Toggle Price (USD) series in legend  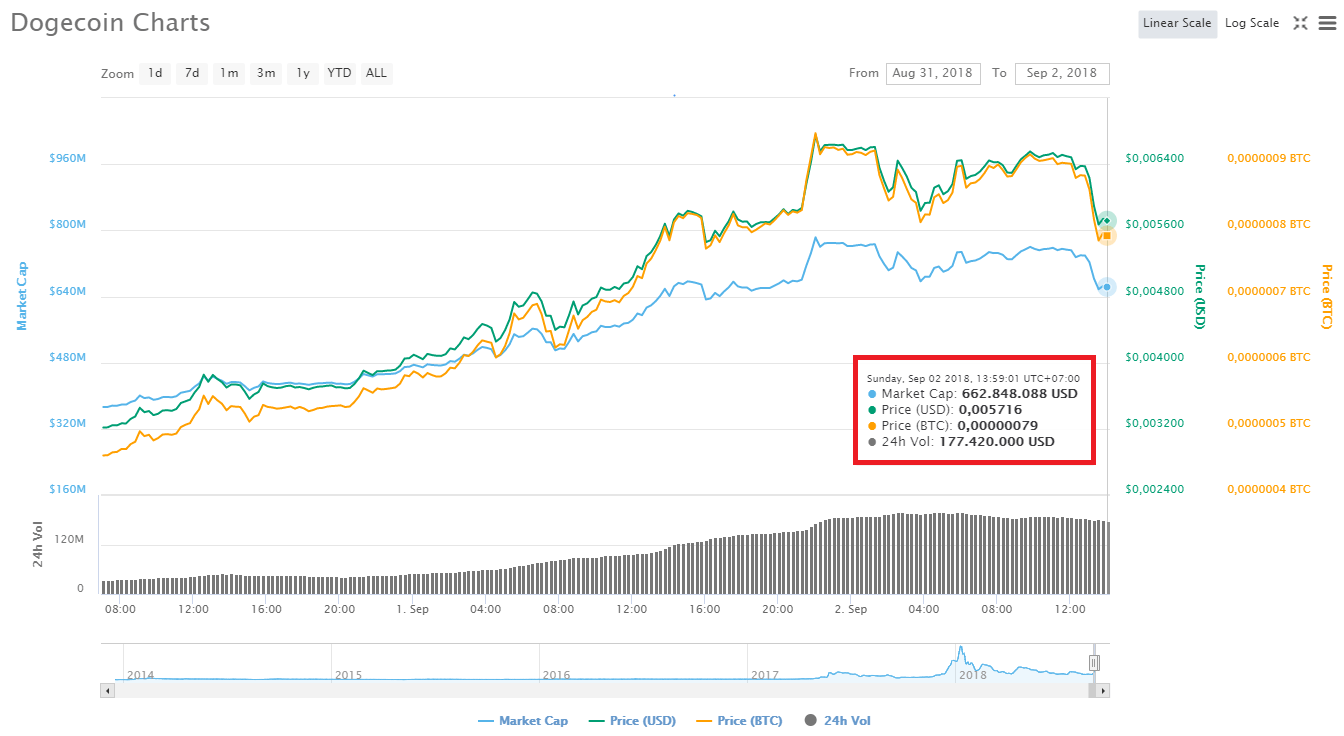[x=632, y=720]
